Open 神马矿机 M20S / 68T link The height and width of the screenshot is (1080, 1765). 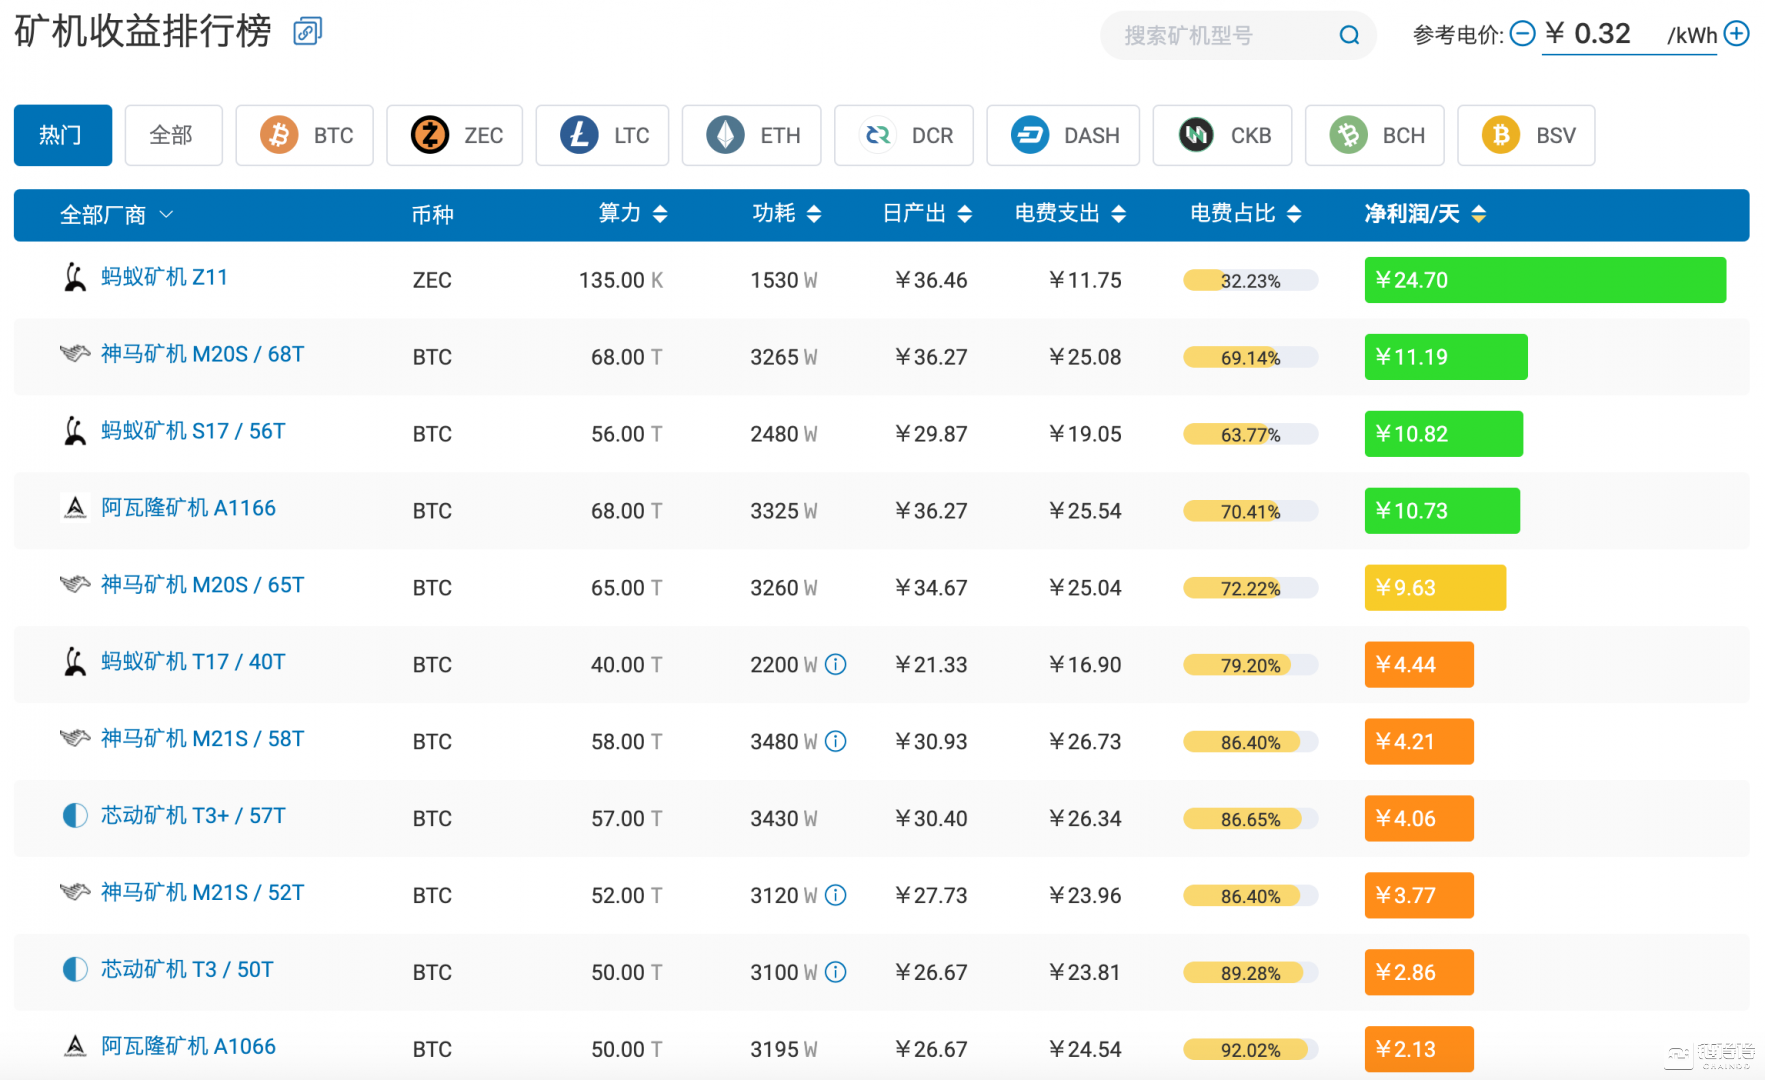[x=202, y=354]
